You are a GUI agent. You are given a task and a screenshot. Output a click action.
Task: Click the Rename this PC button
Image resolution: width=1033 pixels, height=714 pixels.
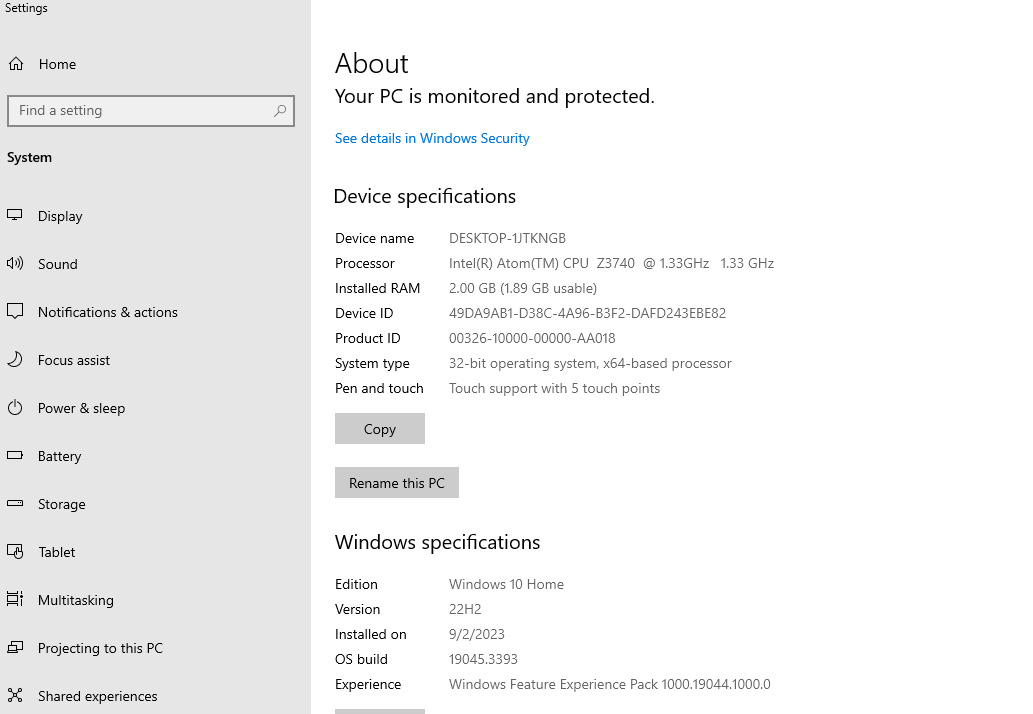click(396, 483)
